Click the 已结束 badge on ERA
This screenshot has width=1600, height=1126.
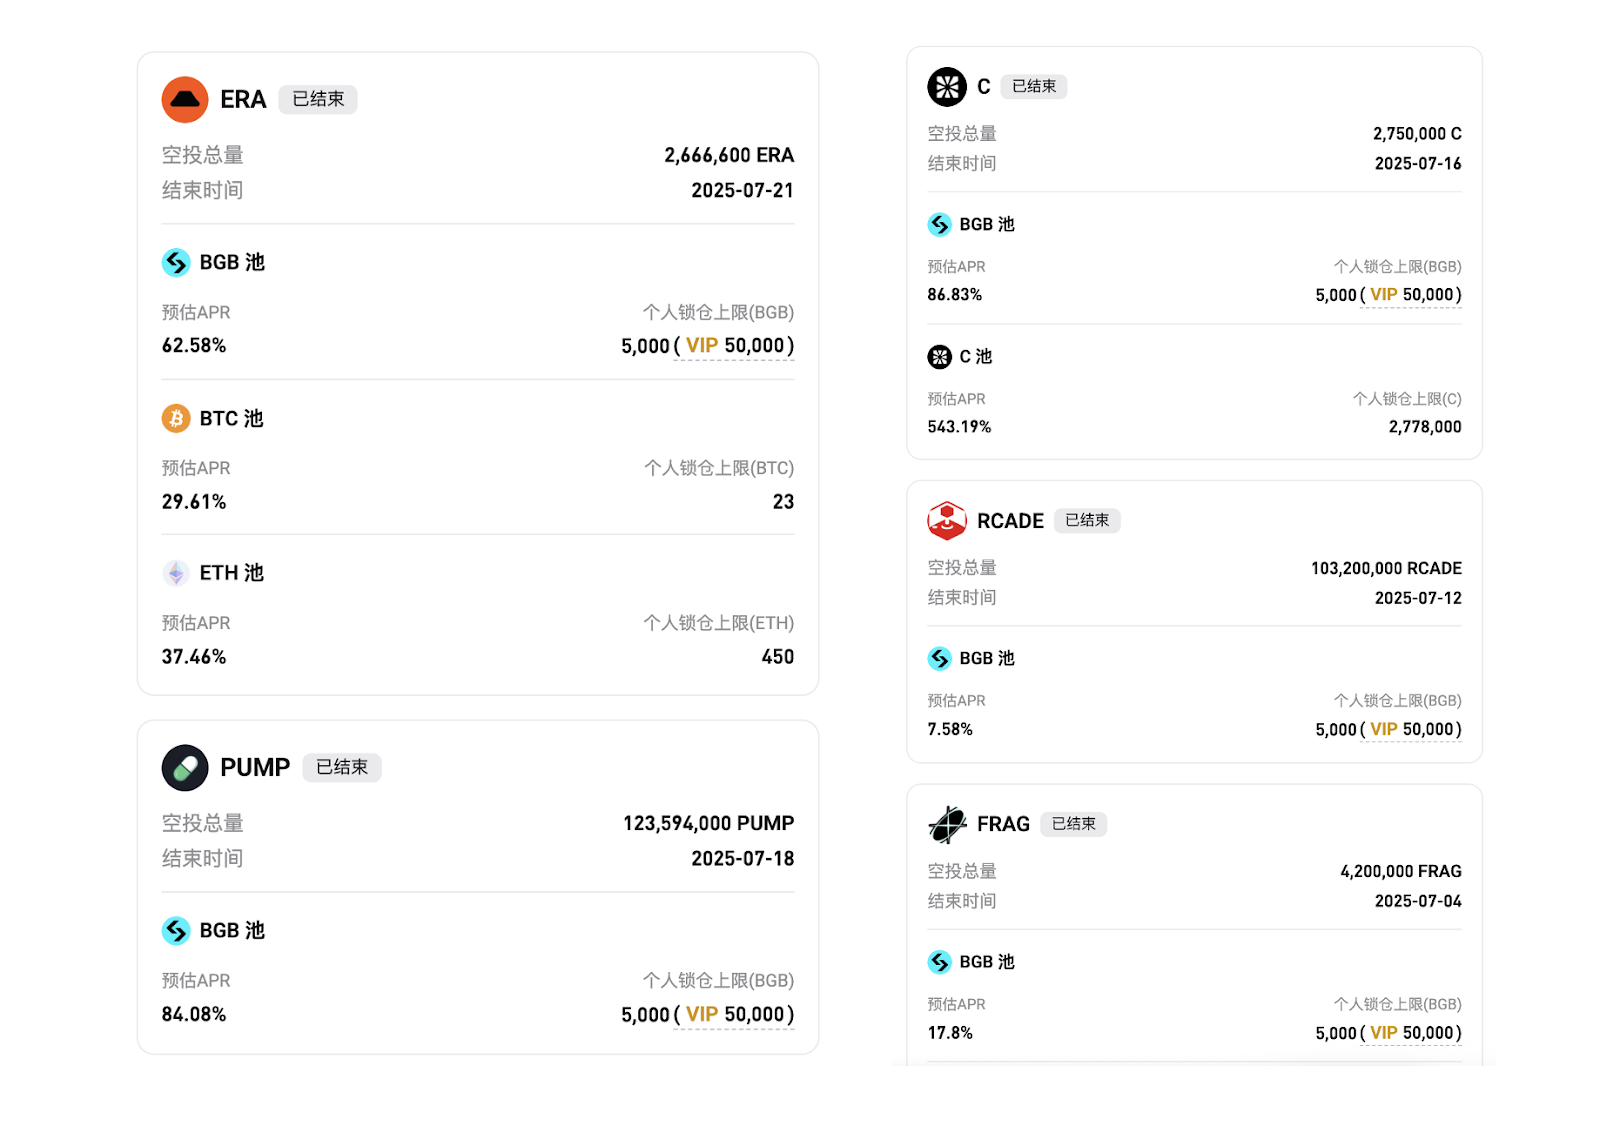coord(317,99)
